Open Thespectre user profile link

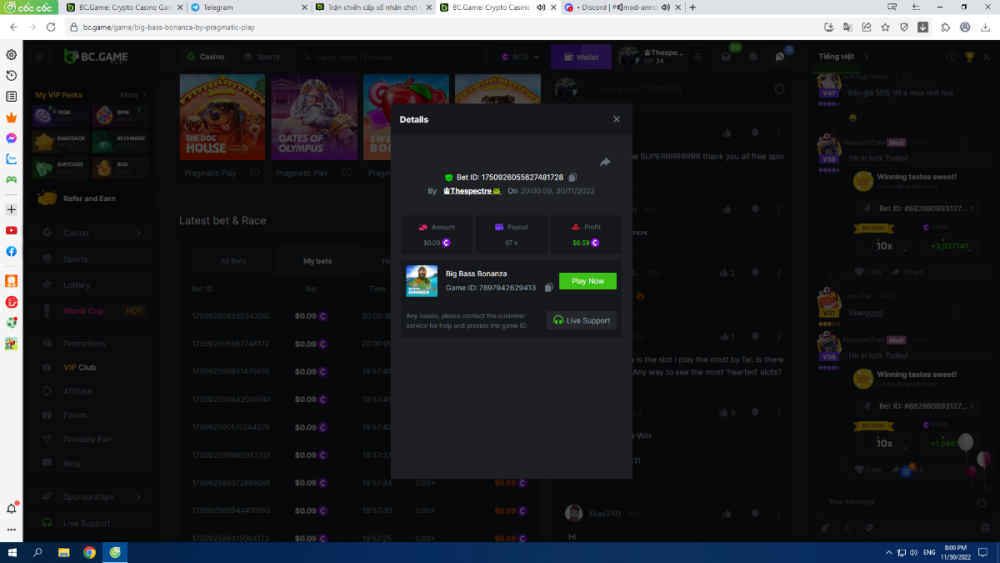470,190
